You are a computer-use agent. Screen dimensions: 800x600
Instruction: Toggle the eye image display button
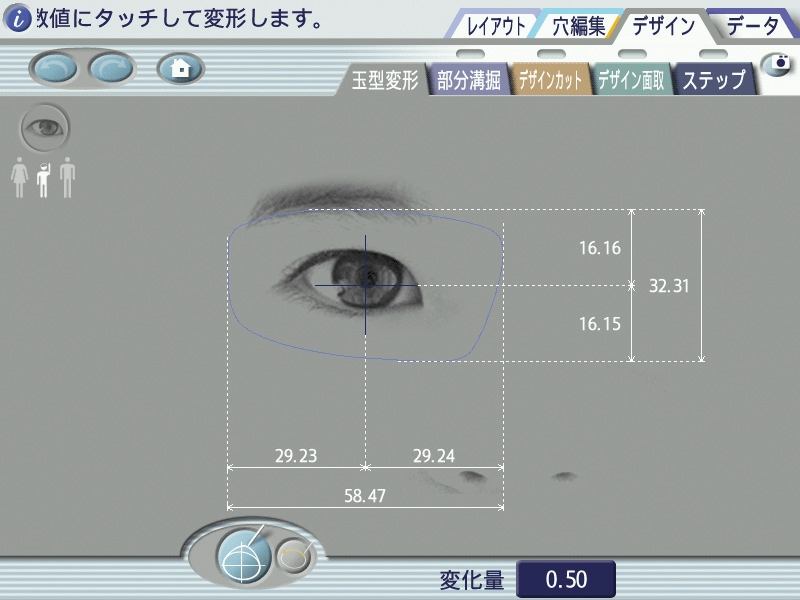coord(44,128)
